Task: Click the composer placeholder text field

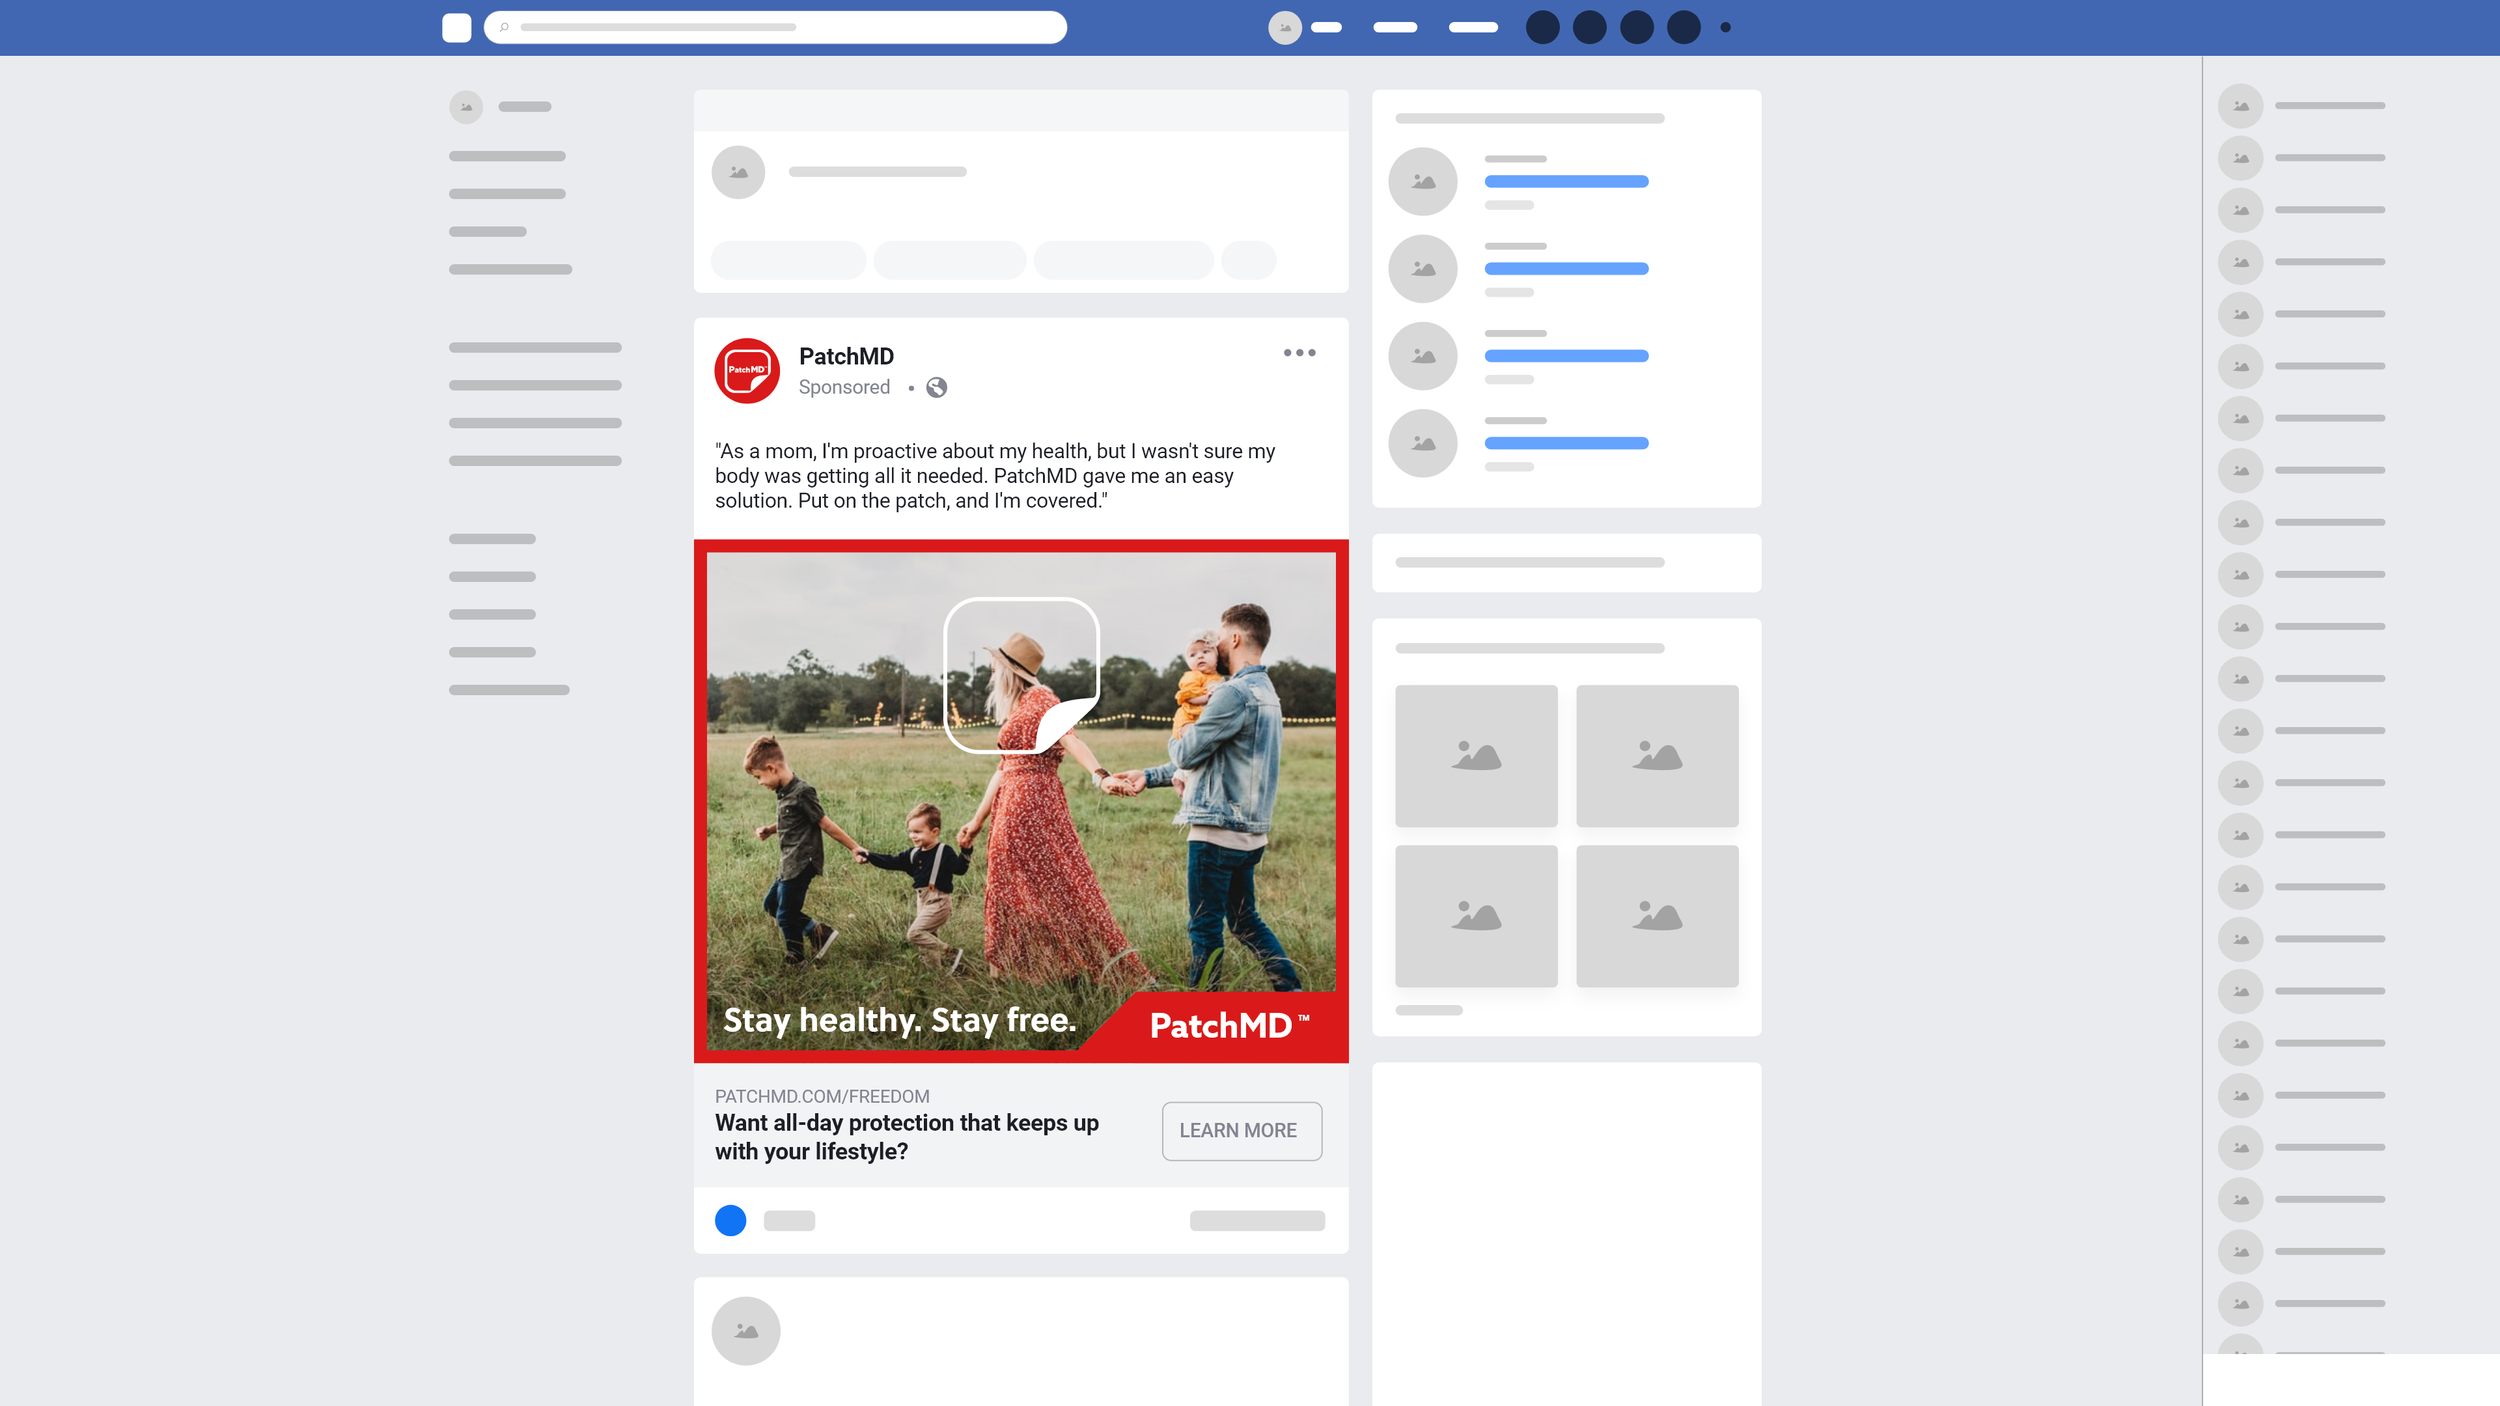Action: 877,172
